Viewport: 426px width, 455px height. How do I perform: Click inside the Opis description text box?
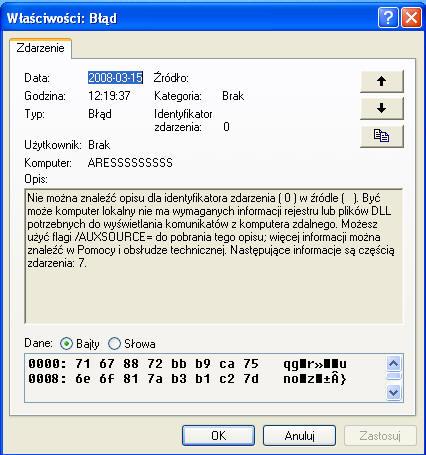point(213,256)
